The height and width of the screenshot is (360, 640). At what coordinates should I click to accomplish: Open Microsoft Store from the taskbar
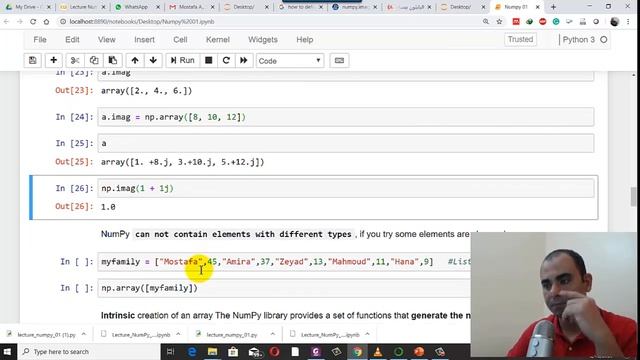[x=233, y=351]
